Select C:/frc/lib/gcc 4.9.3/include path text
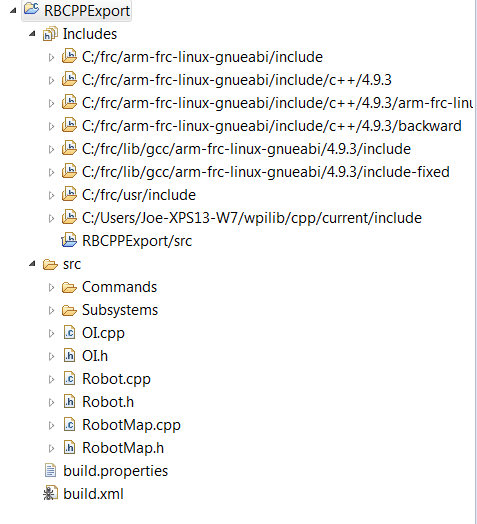Viewport: 477px width, 524px height. (x=246, y=149)
